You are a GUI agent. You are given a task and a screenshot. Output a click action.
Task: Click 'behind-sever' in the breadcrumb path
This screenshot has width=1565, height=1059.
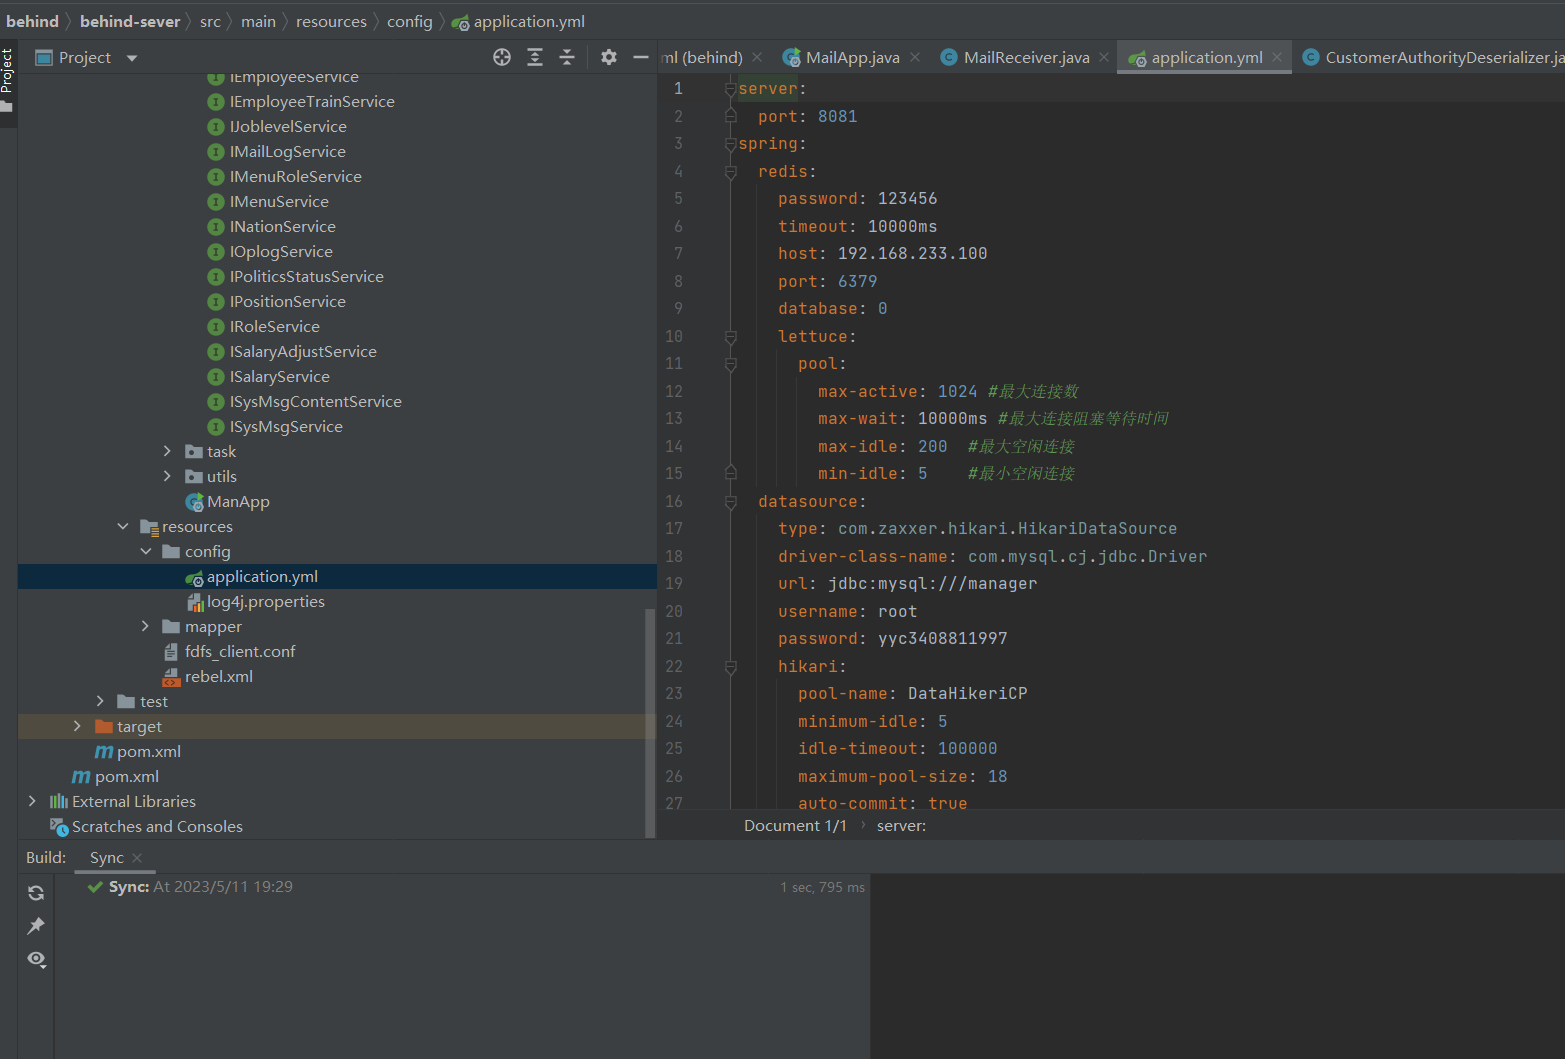pos(130,21)
